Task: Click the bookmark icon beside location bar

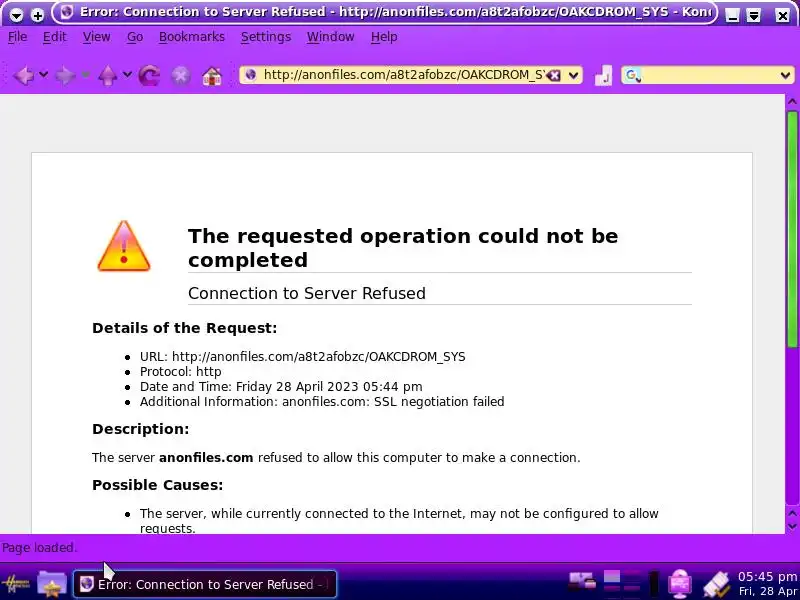Action: pyautogui.click(x=604, y=76)
